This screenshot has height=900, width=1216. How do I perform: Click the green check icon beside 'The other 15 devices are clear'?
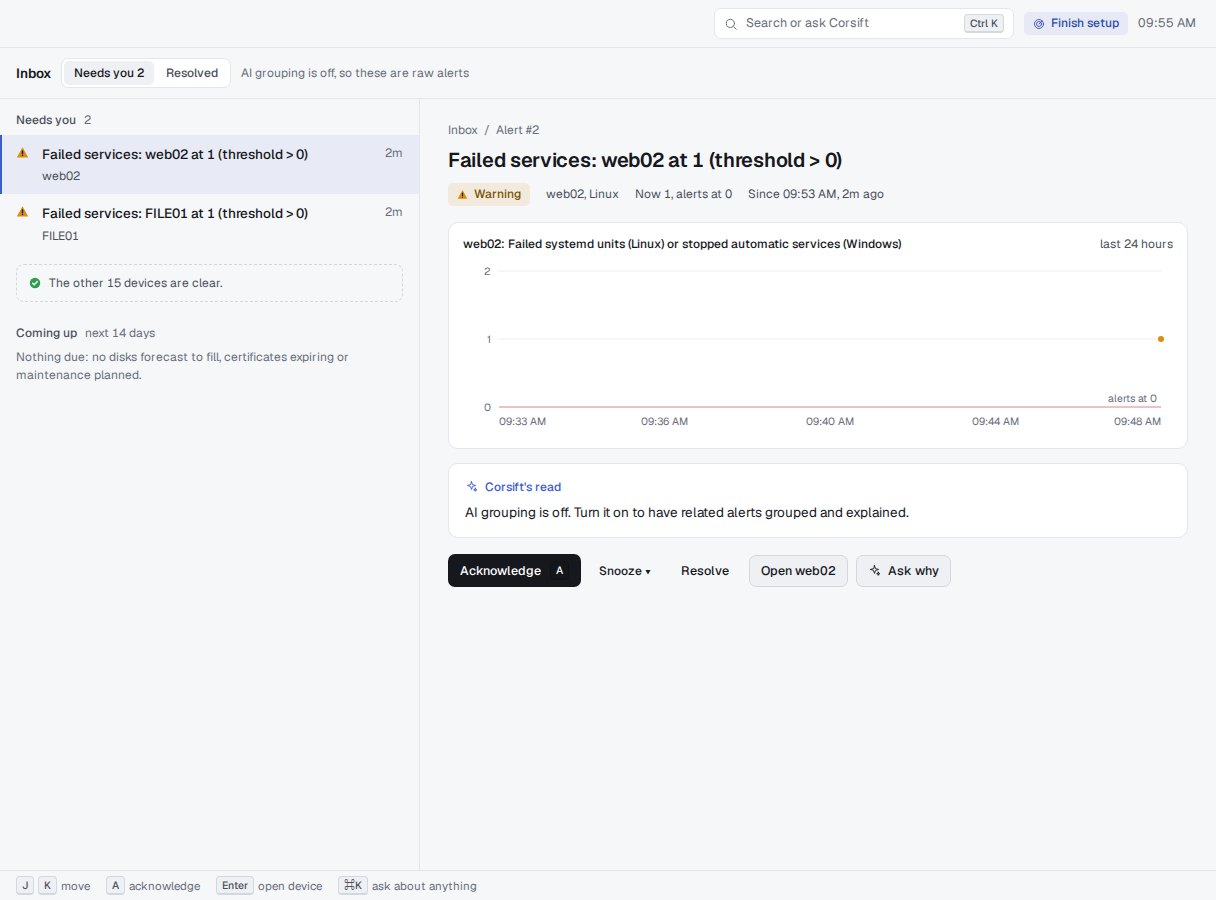(35, 283)
